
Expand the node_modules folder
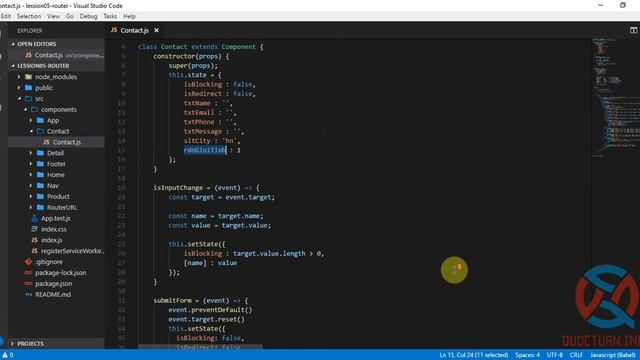[19, 77]
